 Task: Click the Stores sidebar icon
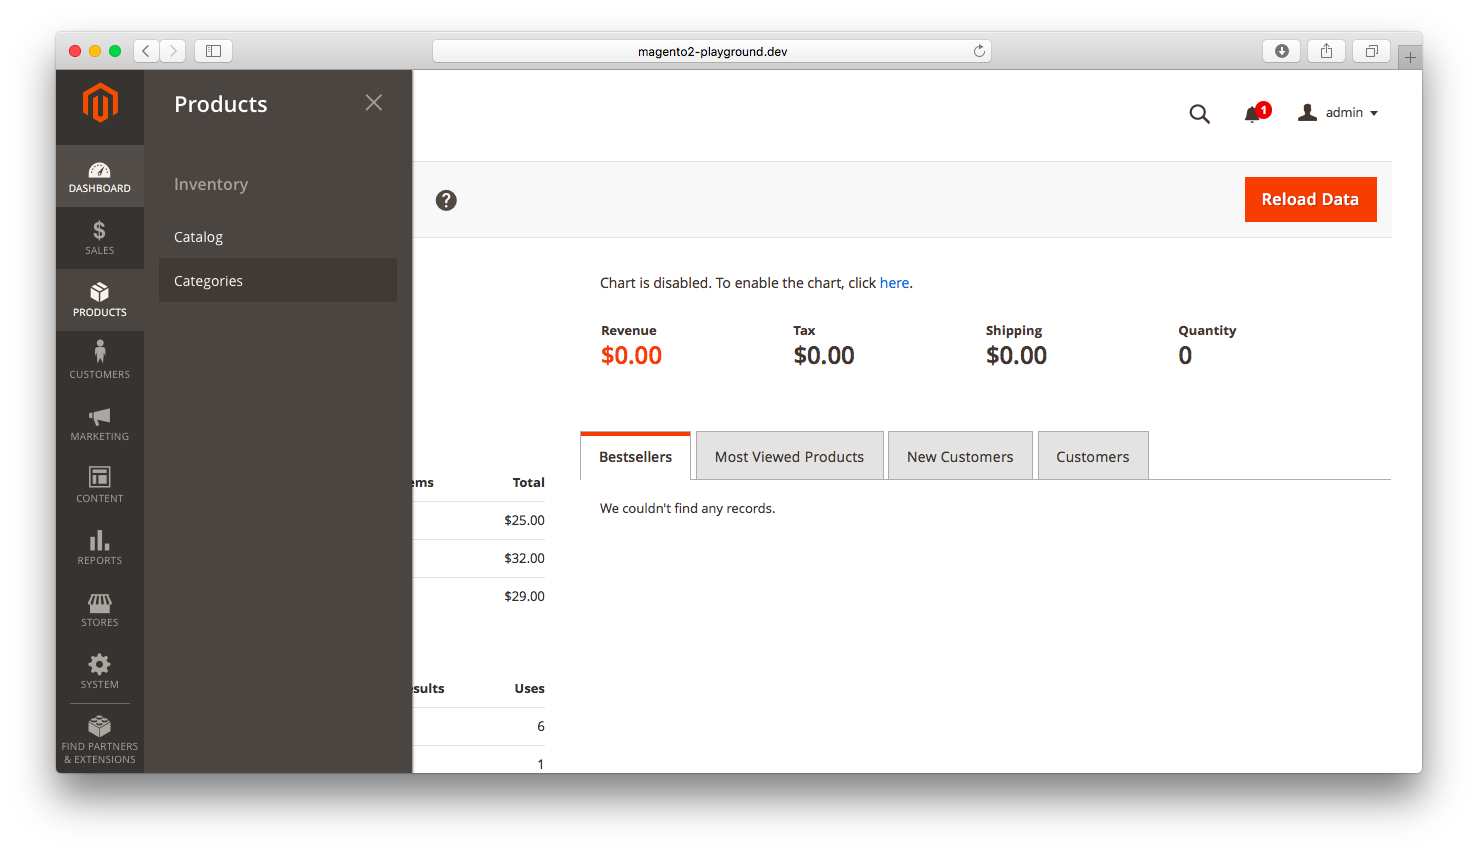coord(99,608)
